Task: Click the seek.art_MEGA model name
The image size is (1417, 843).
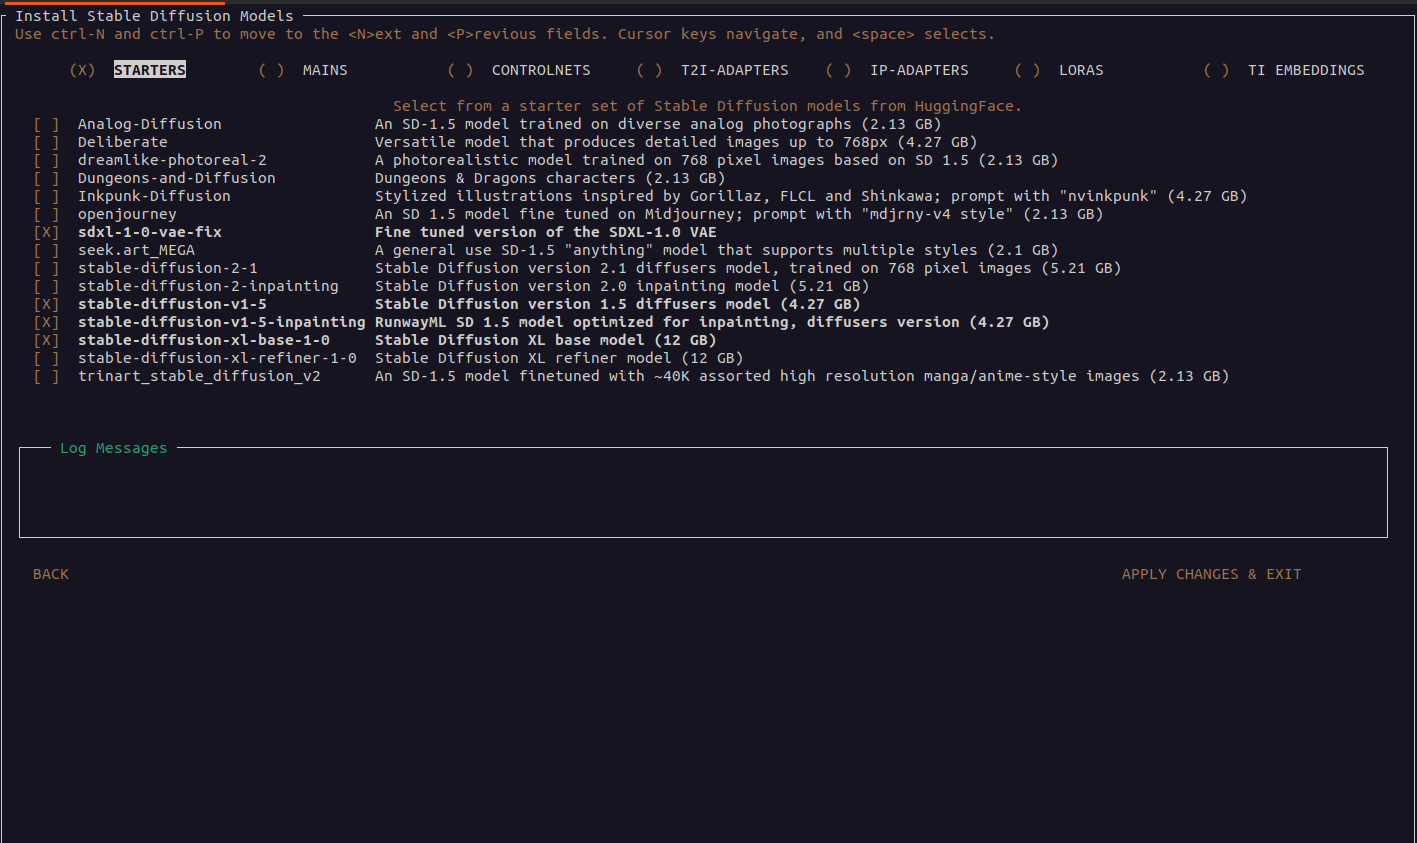Action: [136, 250]
